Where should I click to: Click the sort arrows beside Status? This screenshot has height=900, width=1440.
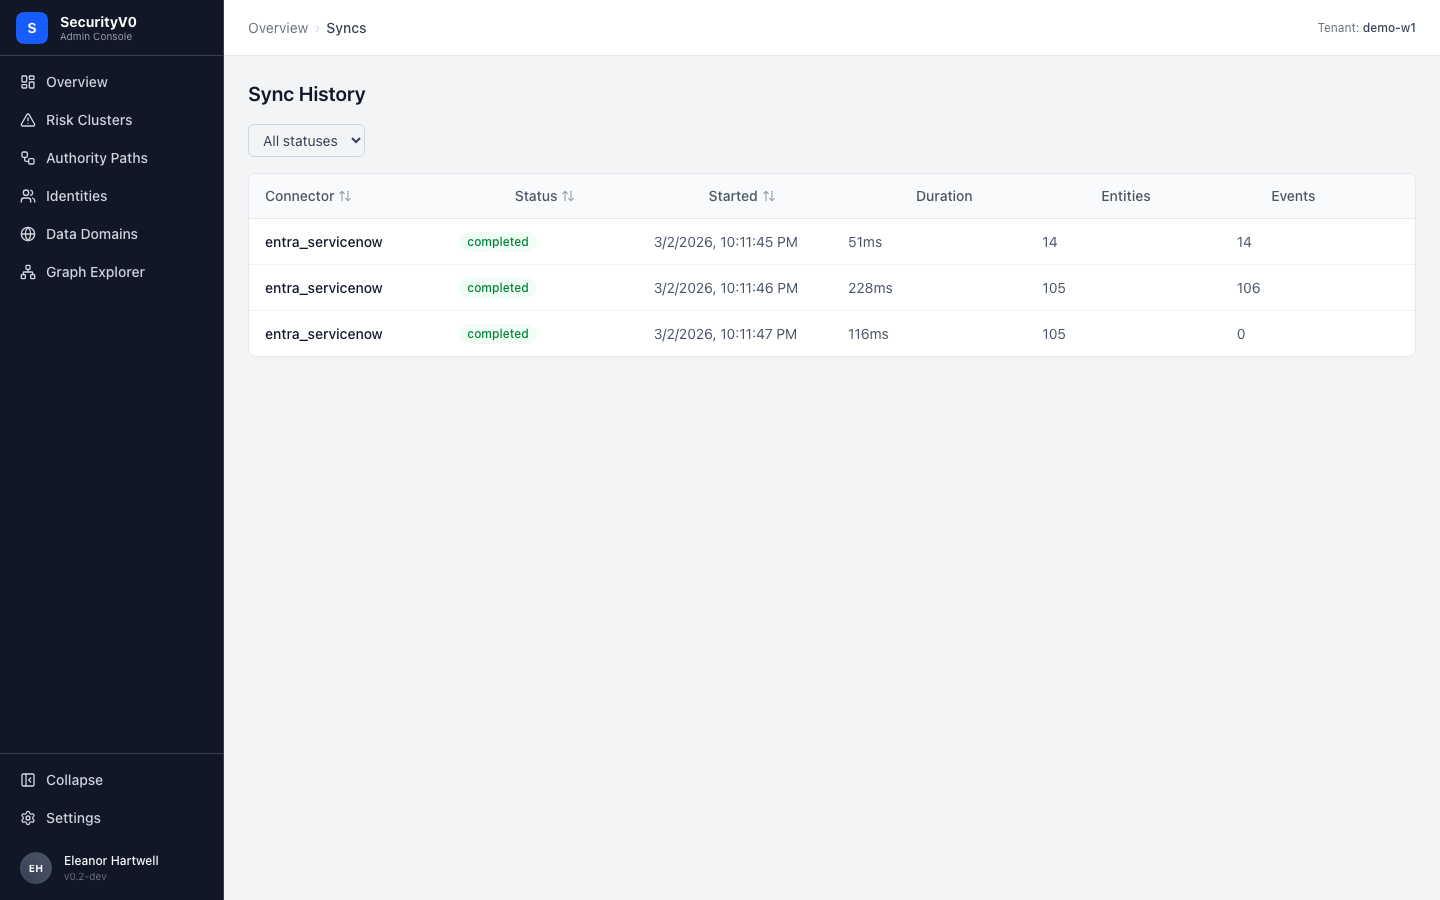point(568,196)
